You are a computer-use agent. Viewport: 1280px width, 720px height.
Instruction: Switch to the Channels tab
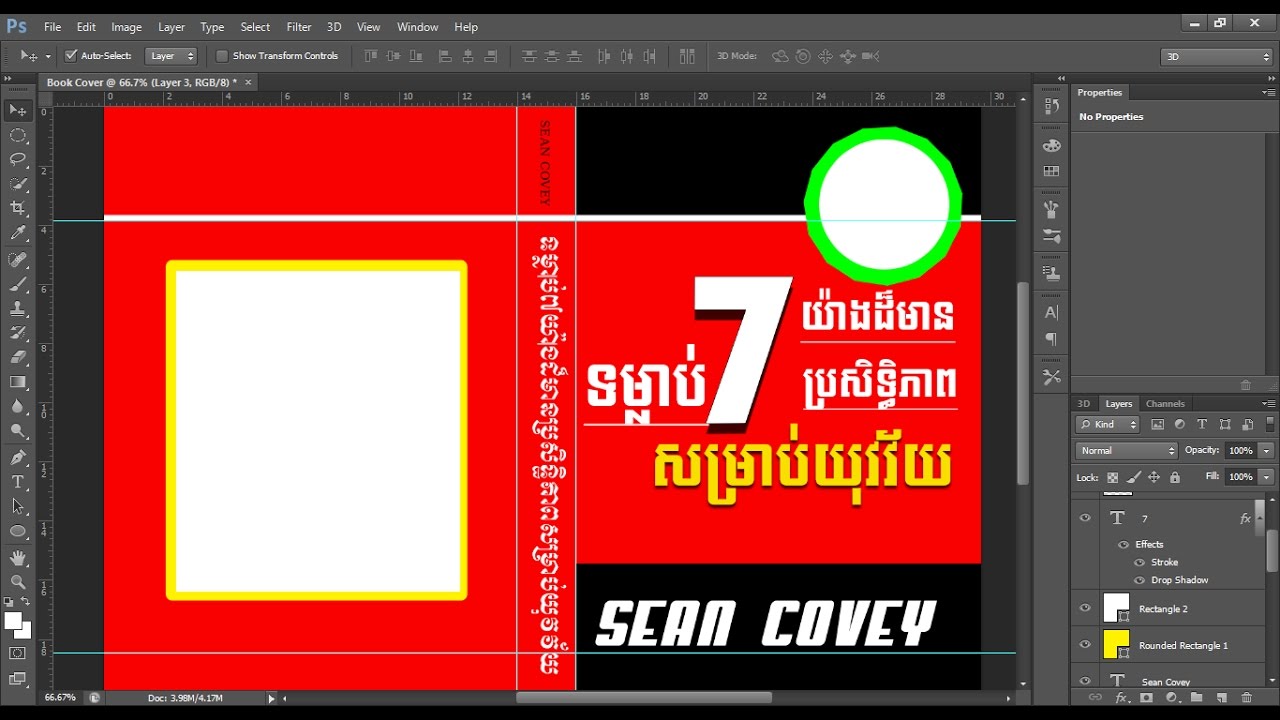pos(1165,404)
